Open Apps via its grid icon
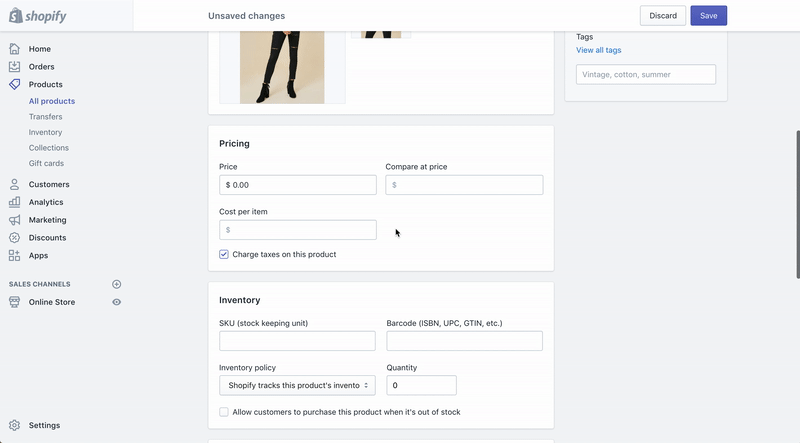Viewport: 800px width, 443px height. coord(14,256)
